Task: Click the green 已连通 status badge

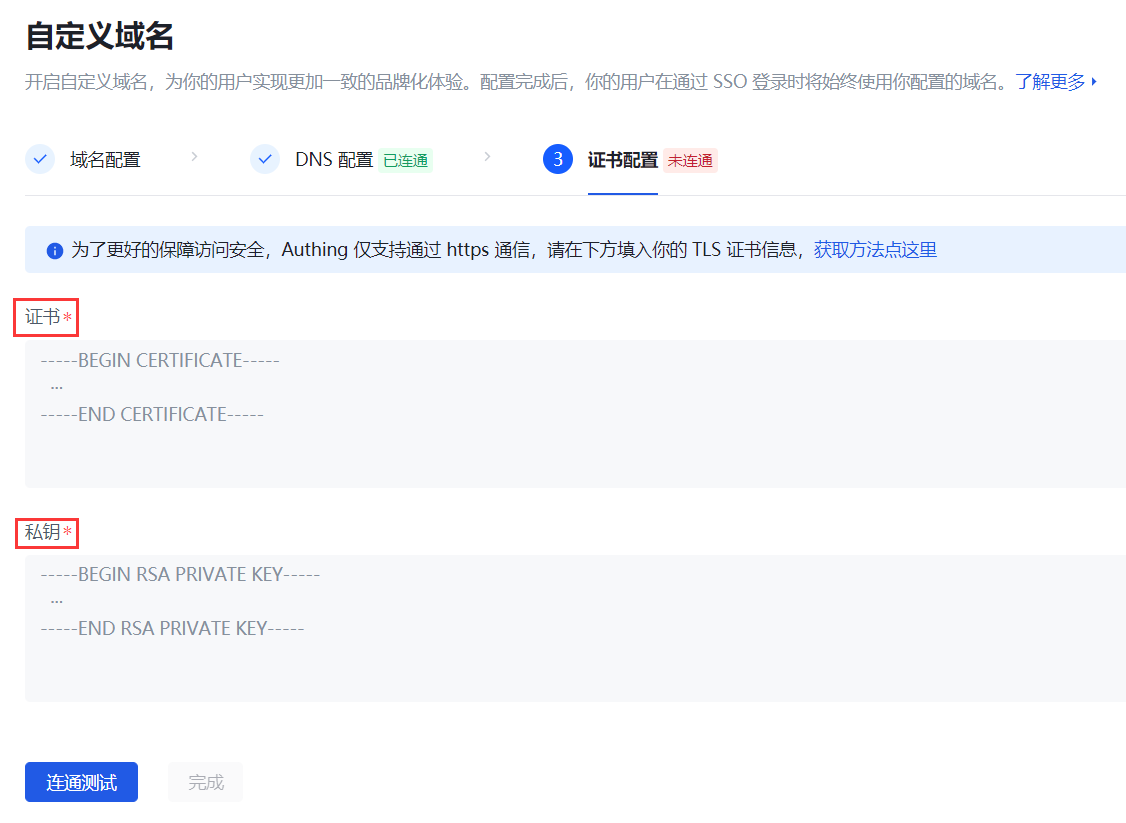Action: point(405,161)
